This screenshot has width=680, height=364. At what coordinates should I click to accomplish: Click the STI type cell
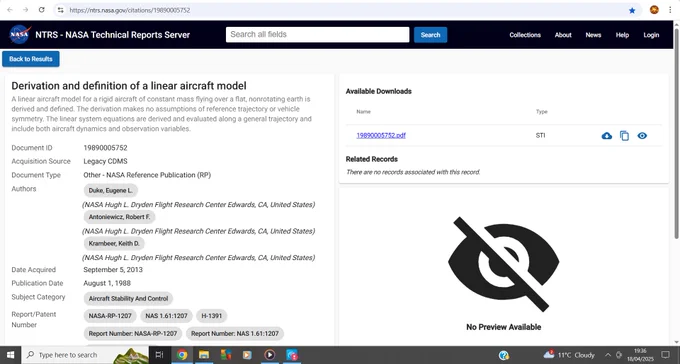point(540,136)
